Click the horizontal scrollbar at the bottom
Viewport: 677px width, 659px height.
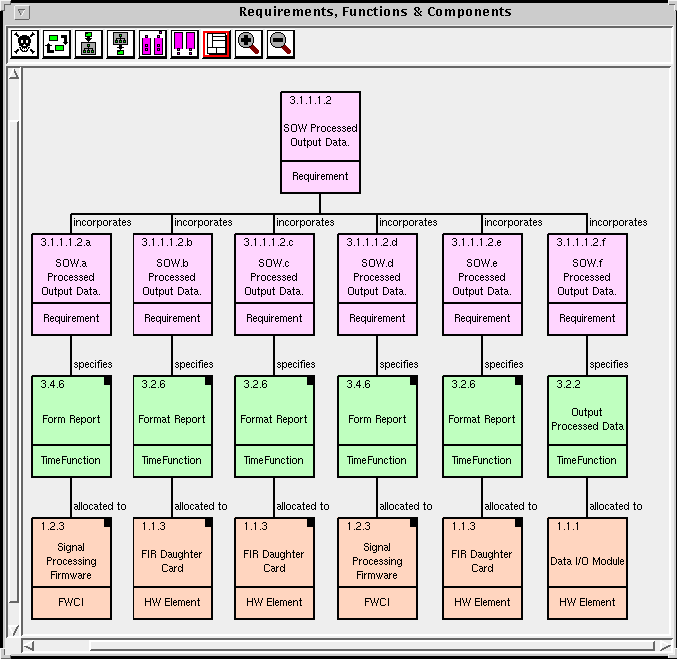point(340,643)
